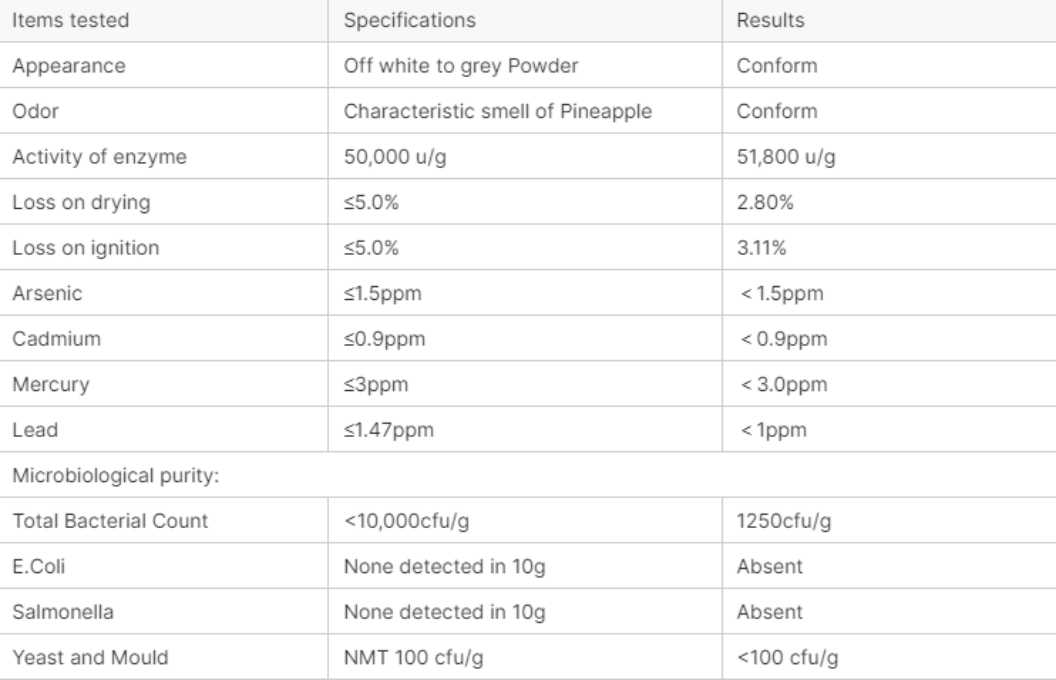Click the "Specifications" column header

(409, 20)
